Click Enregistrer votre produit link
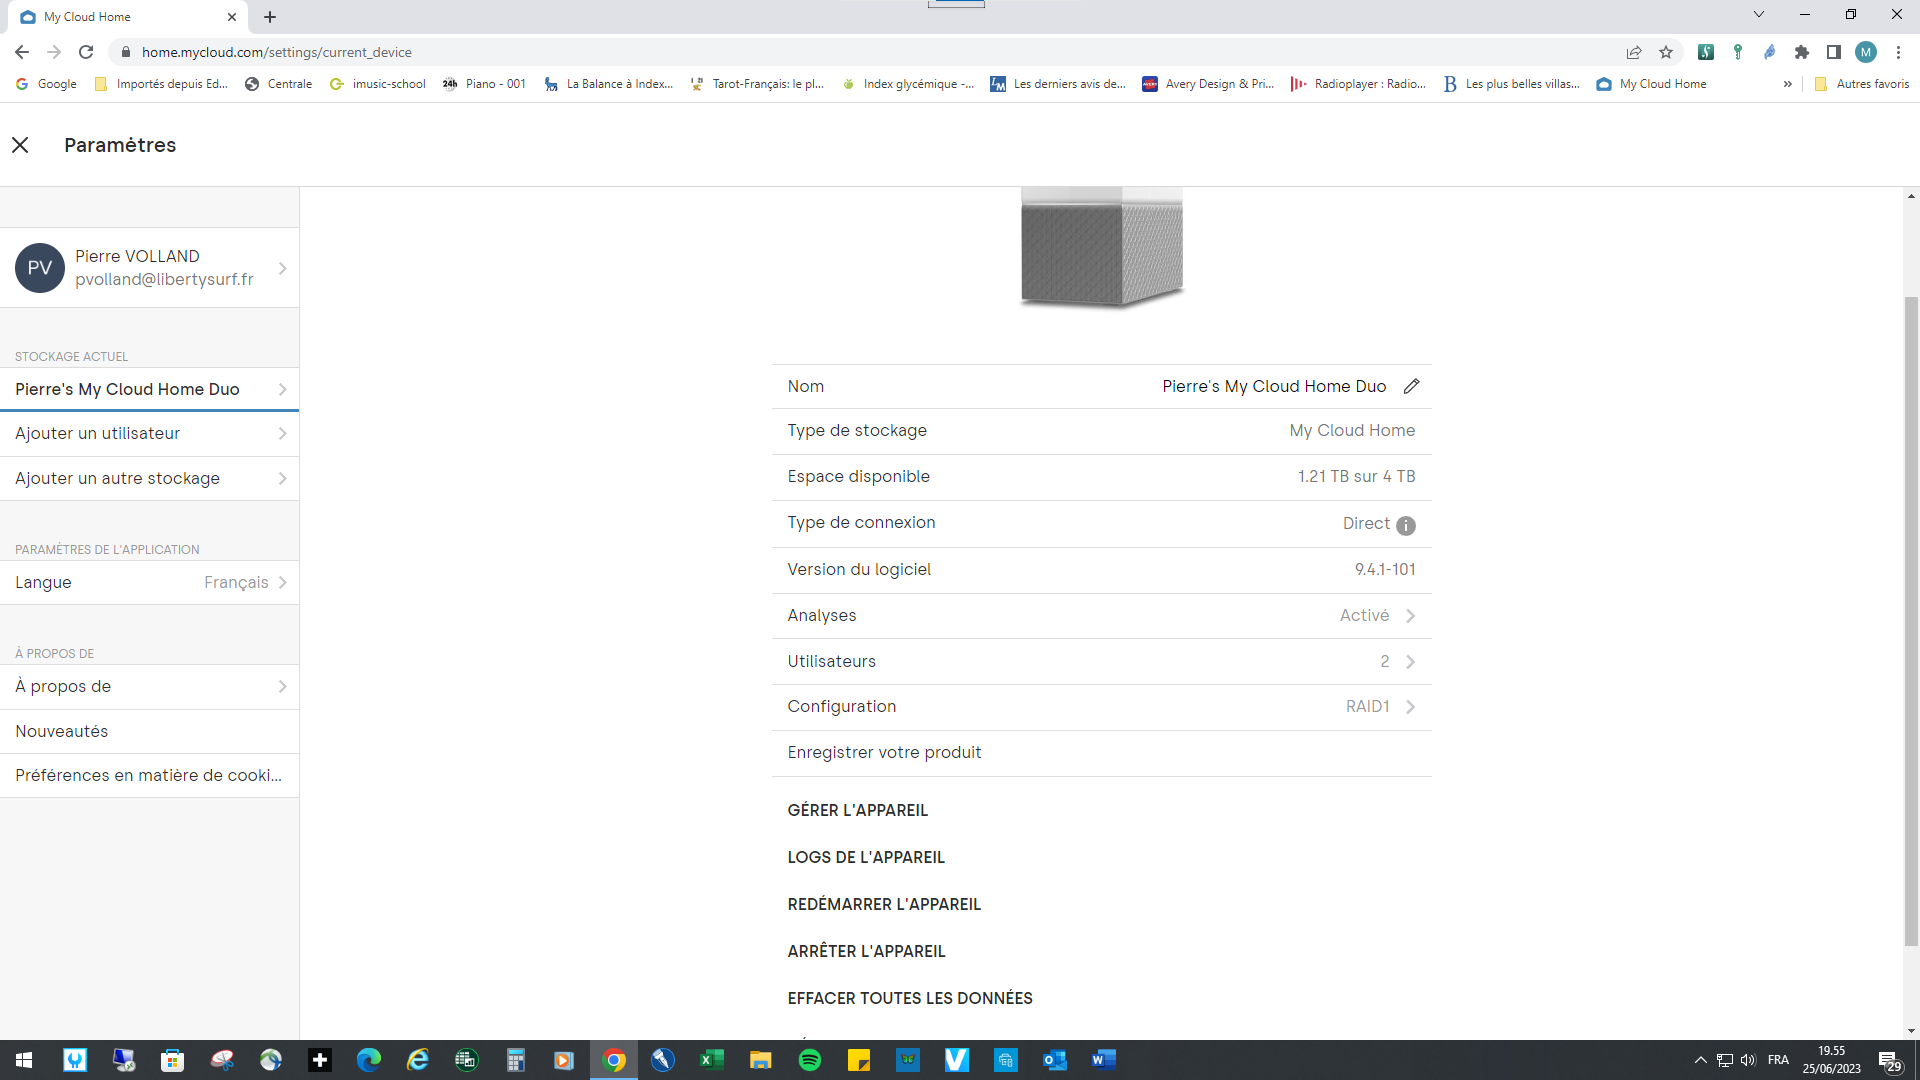The image size is (1920, 1080). [x=884, y=753]
